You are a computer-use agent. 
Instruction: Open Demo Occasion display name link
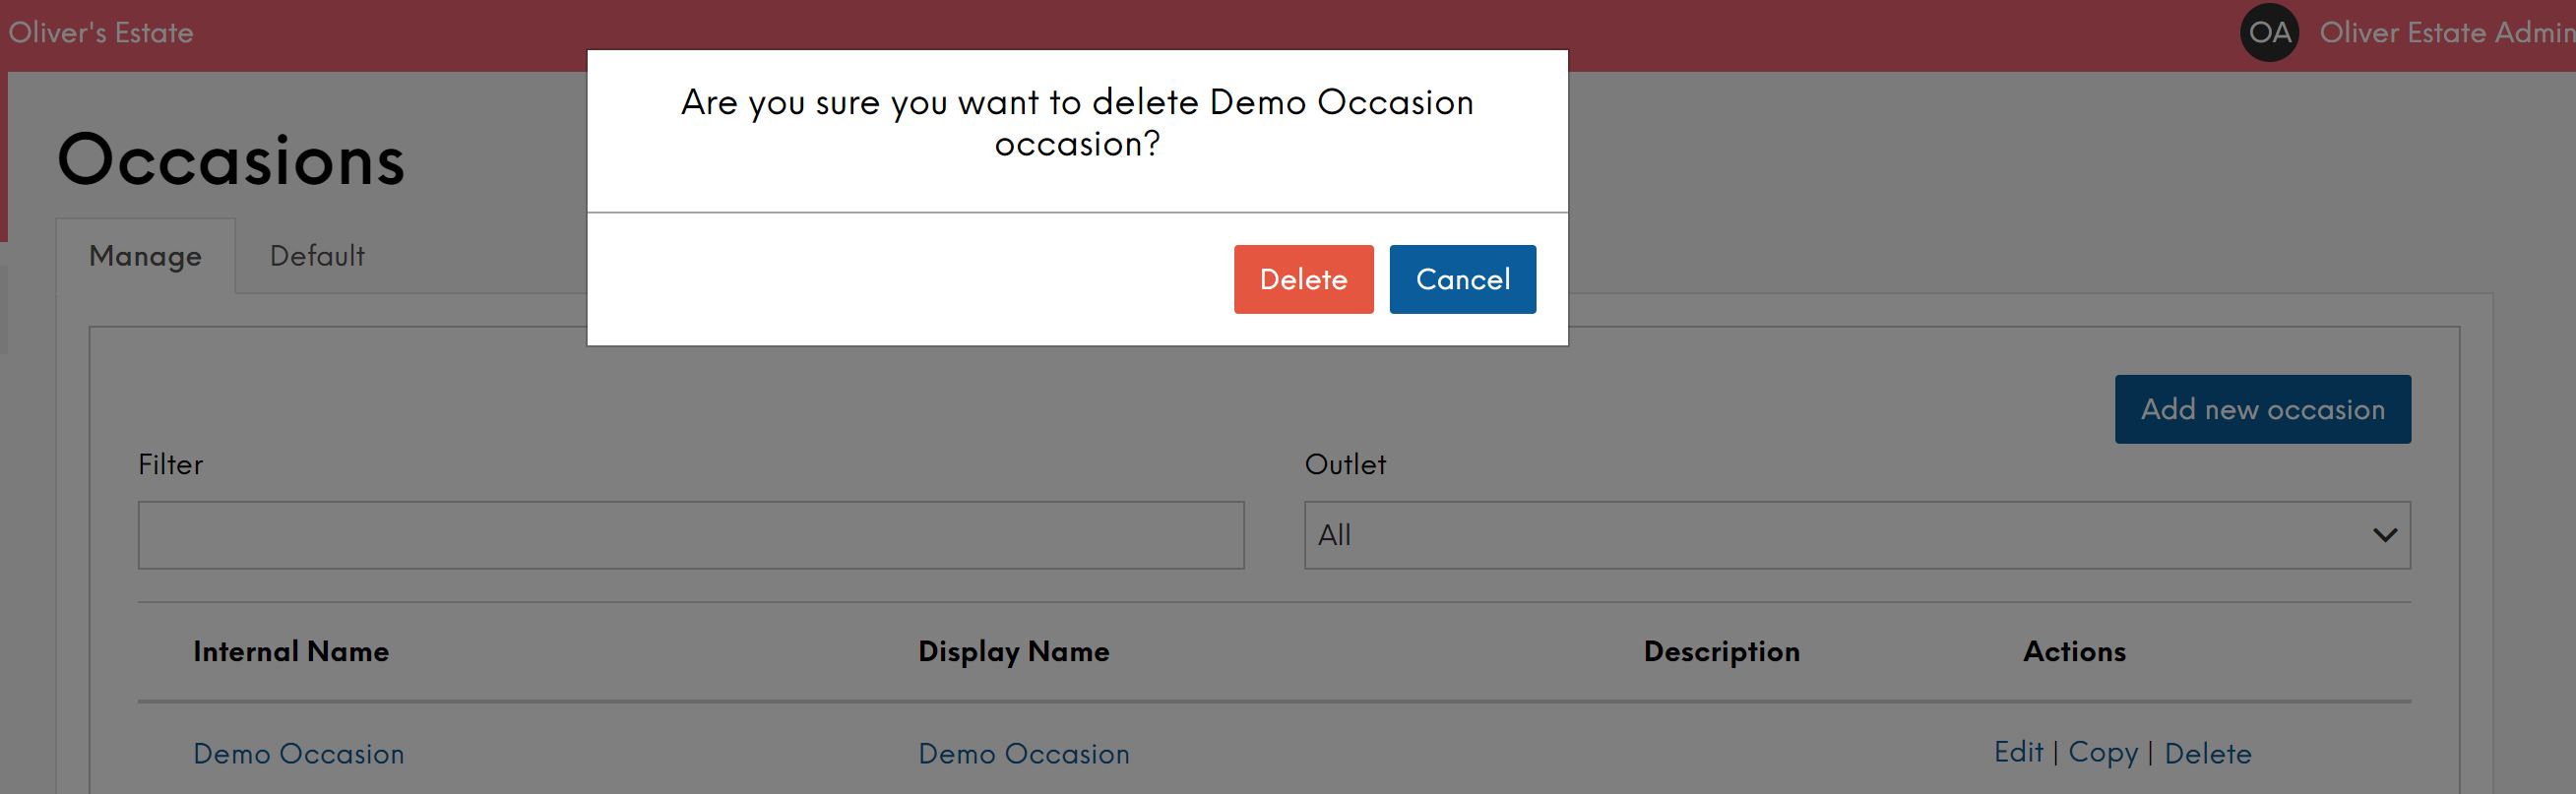(1024, 754)
